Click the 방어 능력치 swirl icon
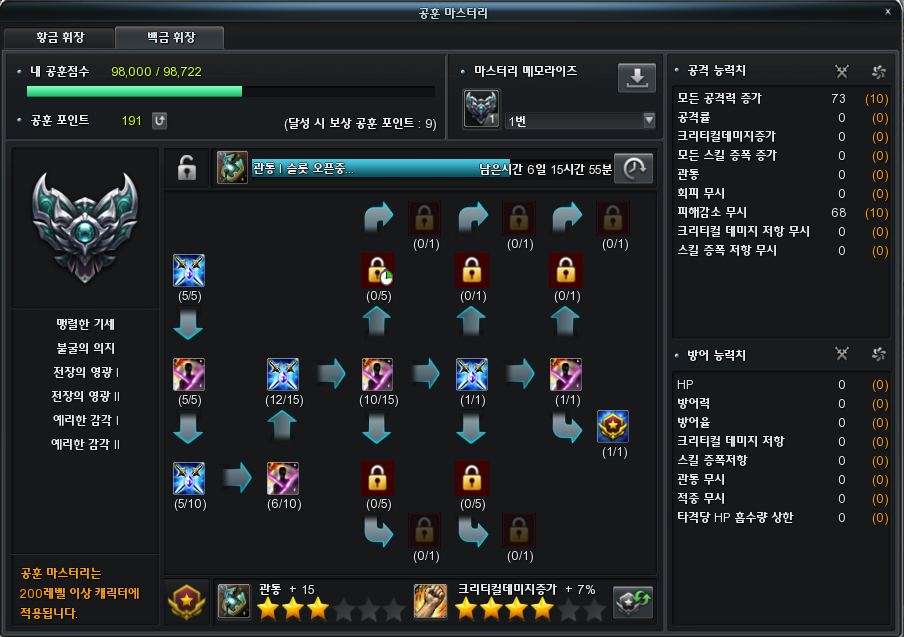 pyautogui.click(x=879, y=354)
